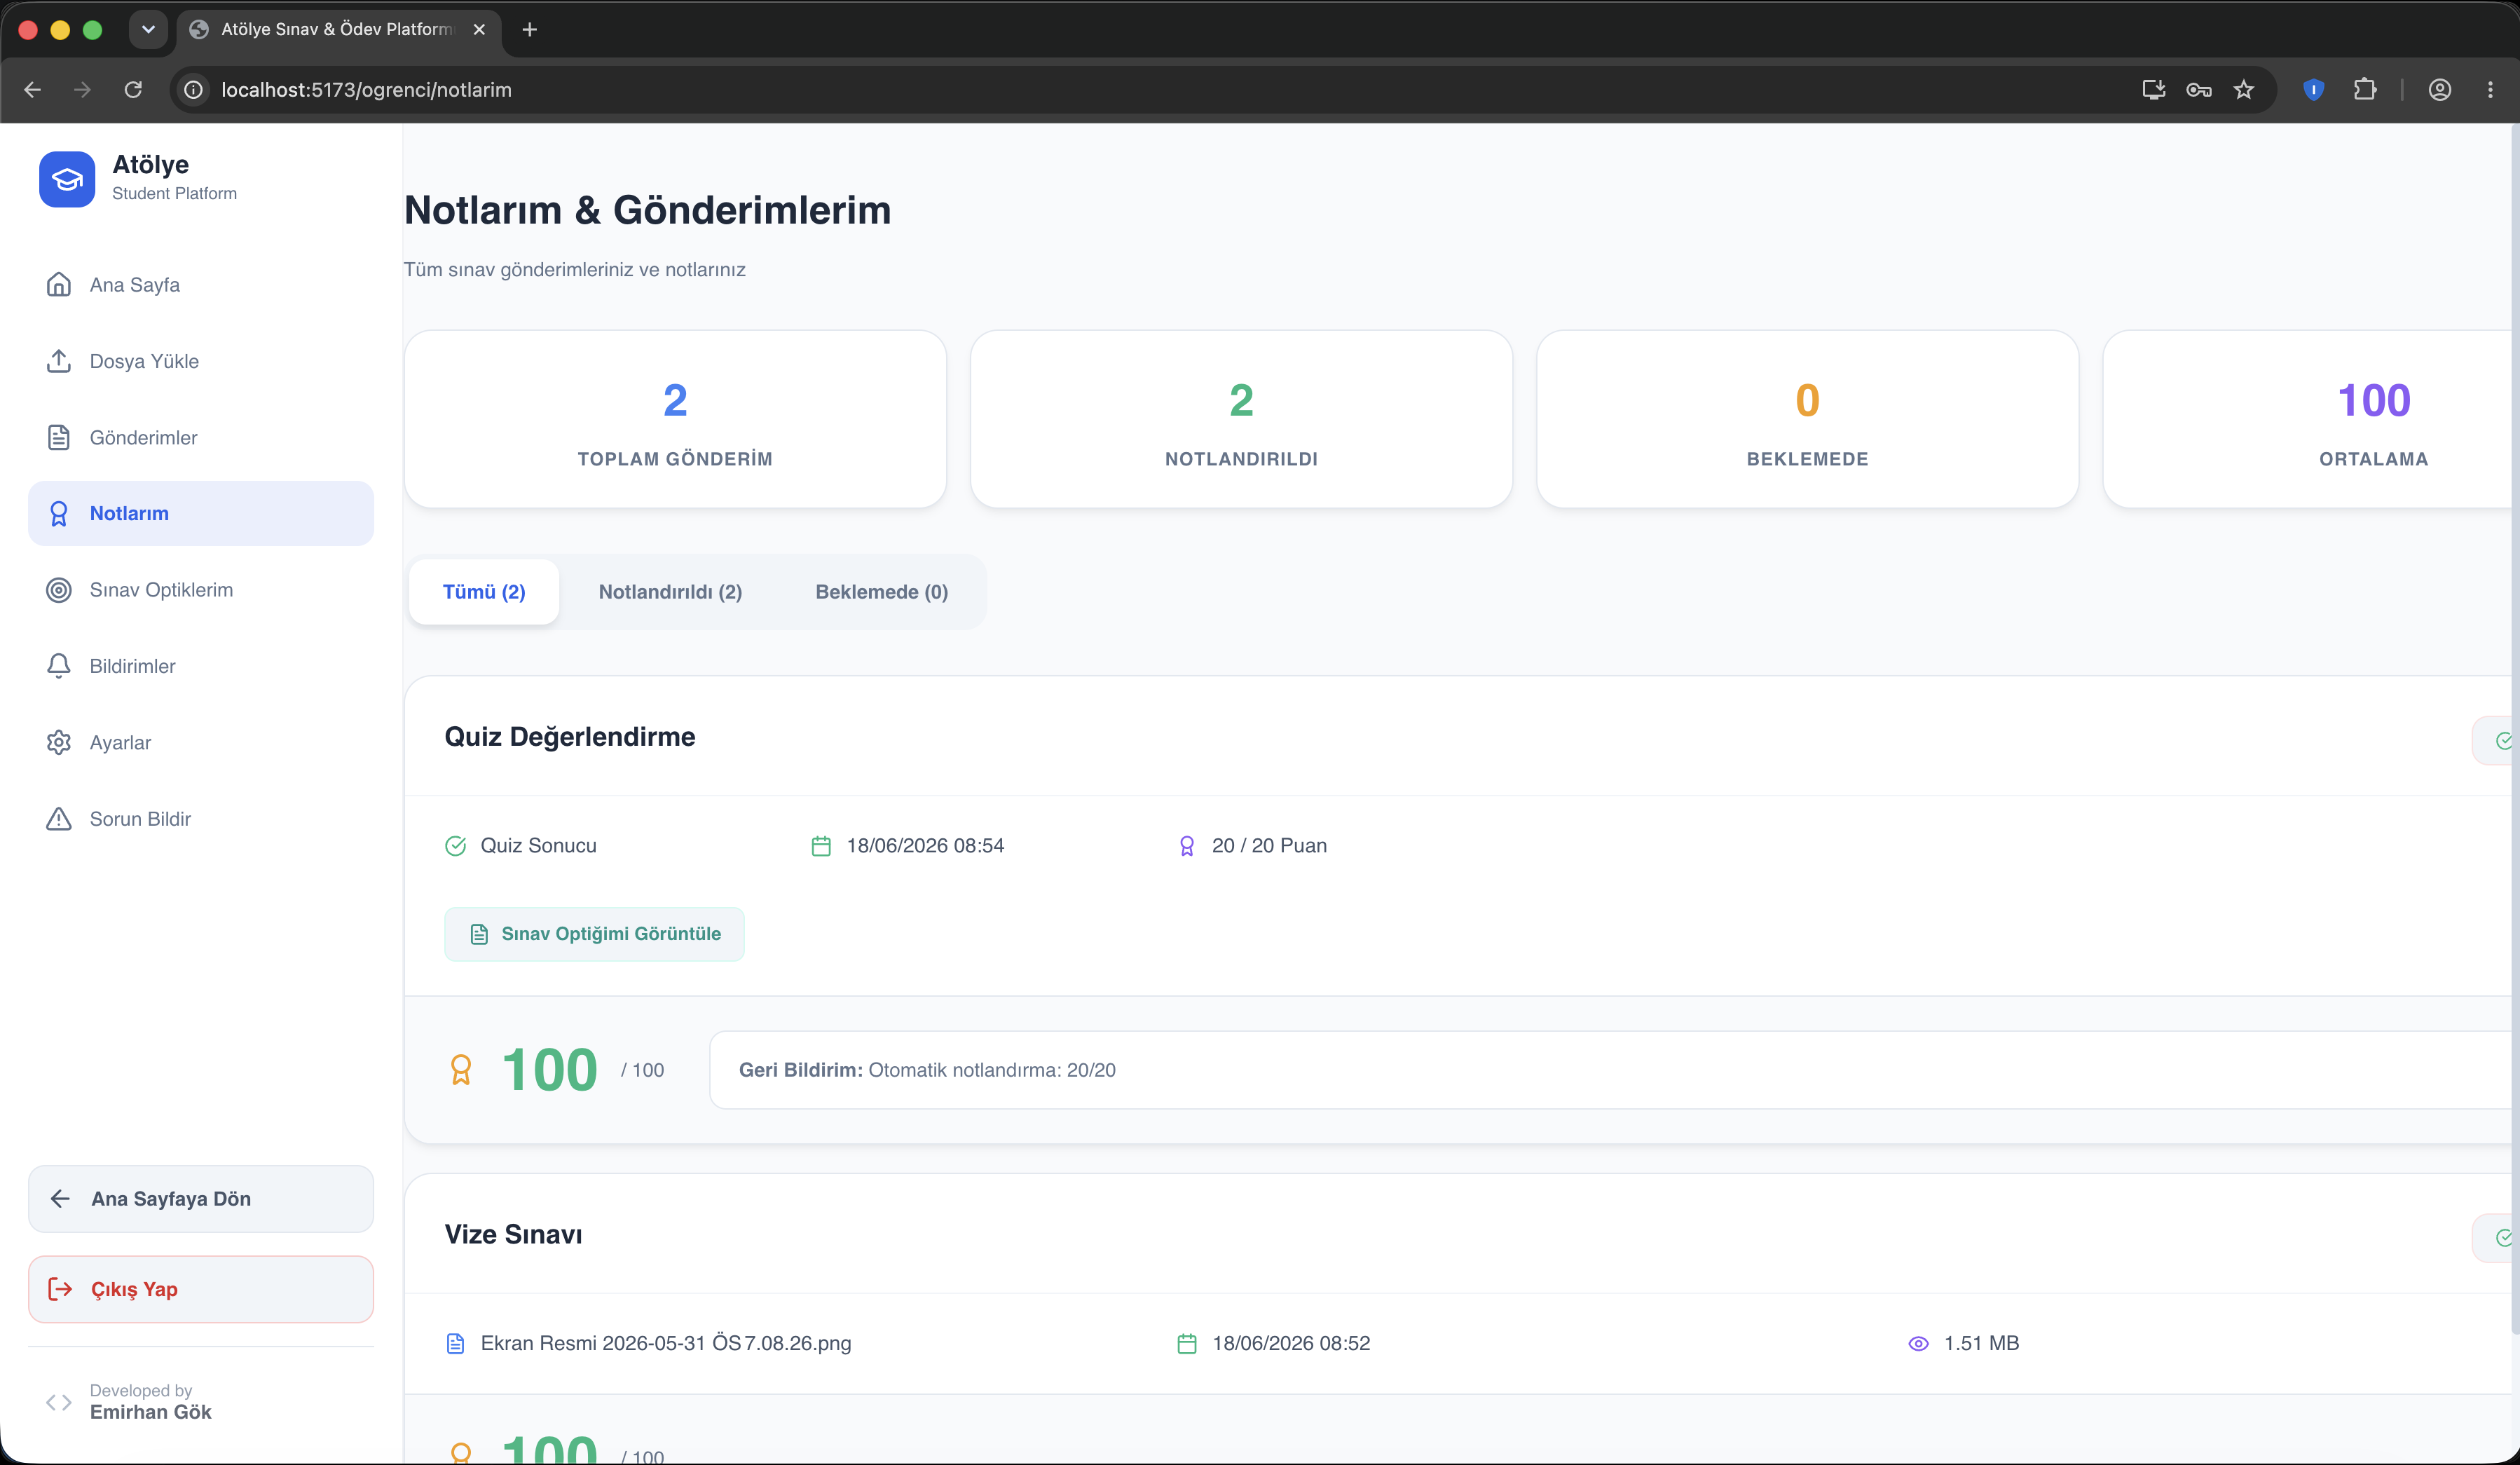Open Sorun Bildir warning item
Viewport: 2520px width, 1465px height.
[x=201, y=819]
